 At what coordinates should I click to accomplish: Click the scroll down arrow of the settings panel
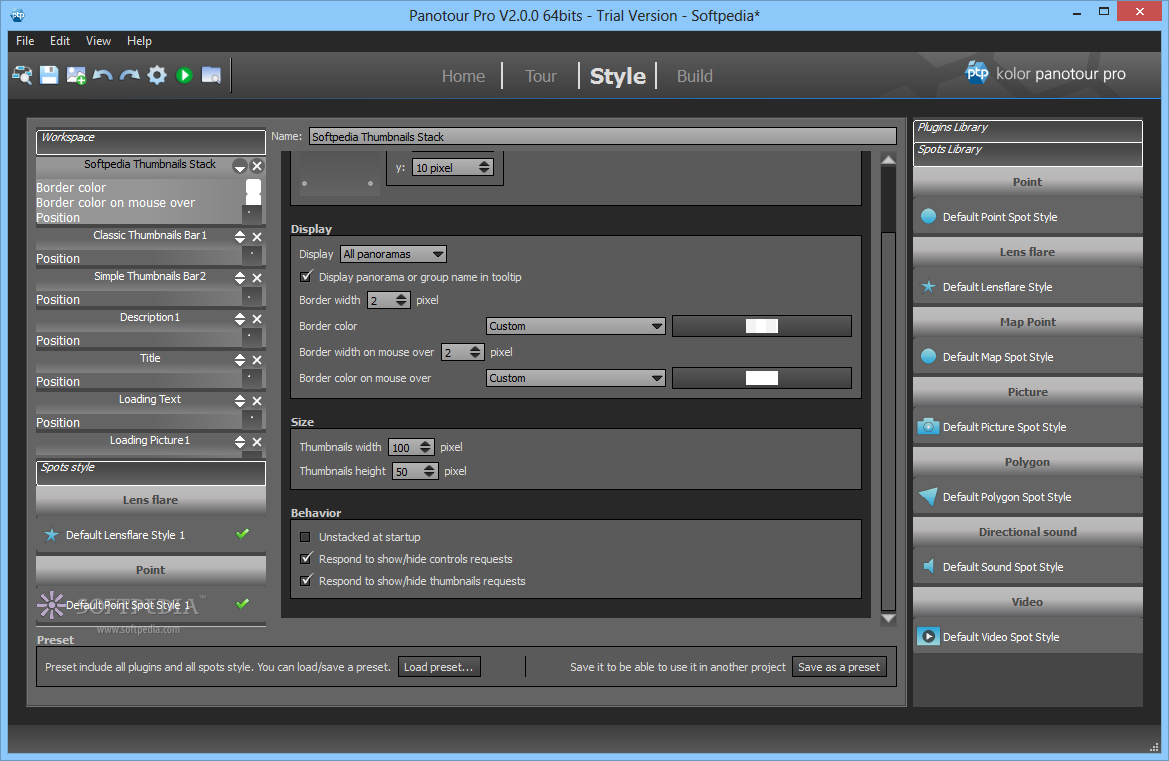coord(889,618)
